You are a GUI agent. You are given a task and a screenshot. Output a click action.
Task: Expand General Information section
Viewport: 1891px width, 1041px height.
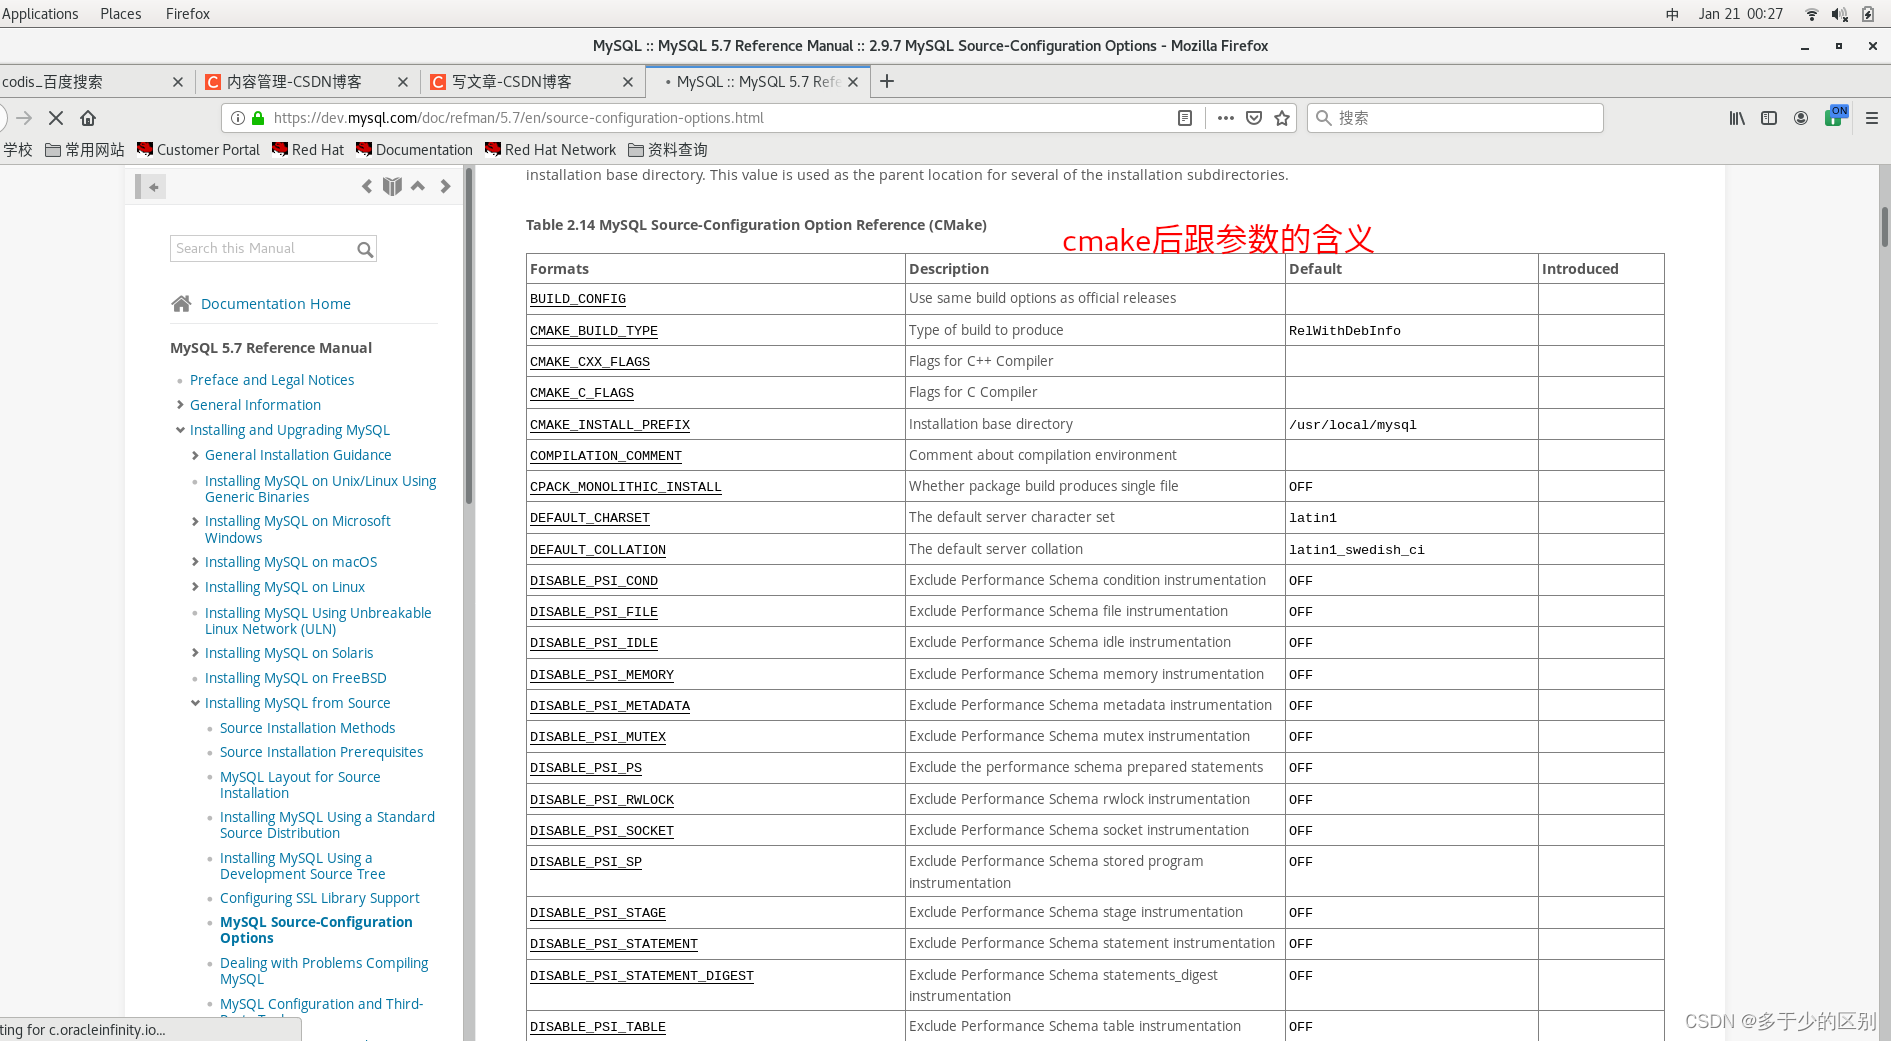pyautogui.click(x=180, y=405)
